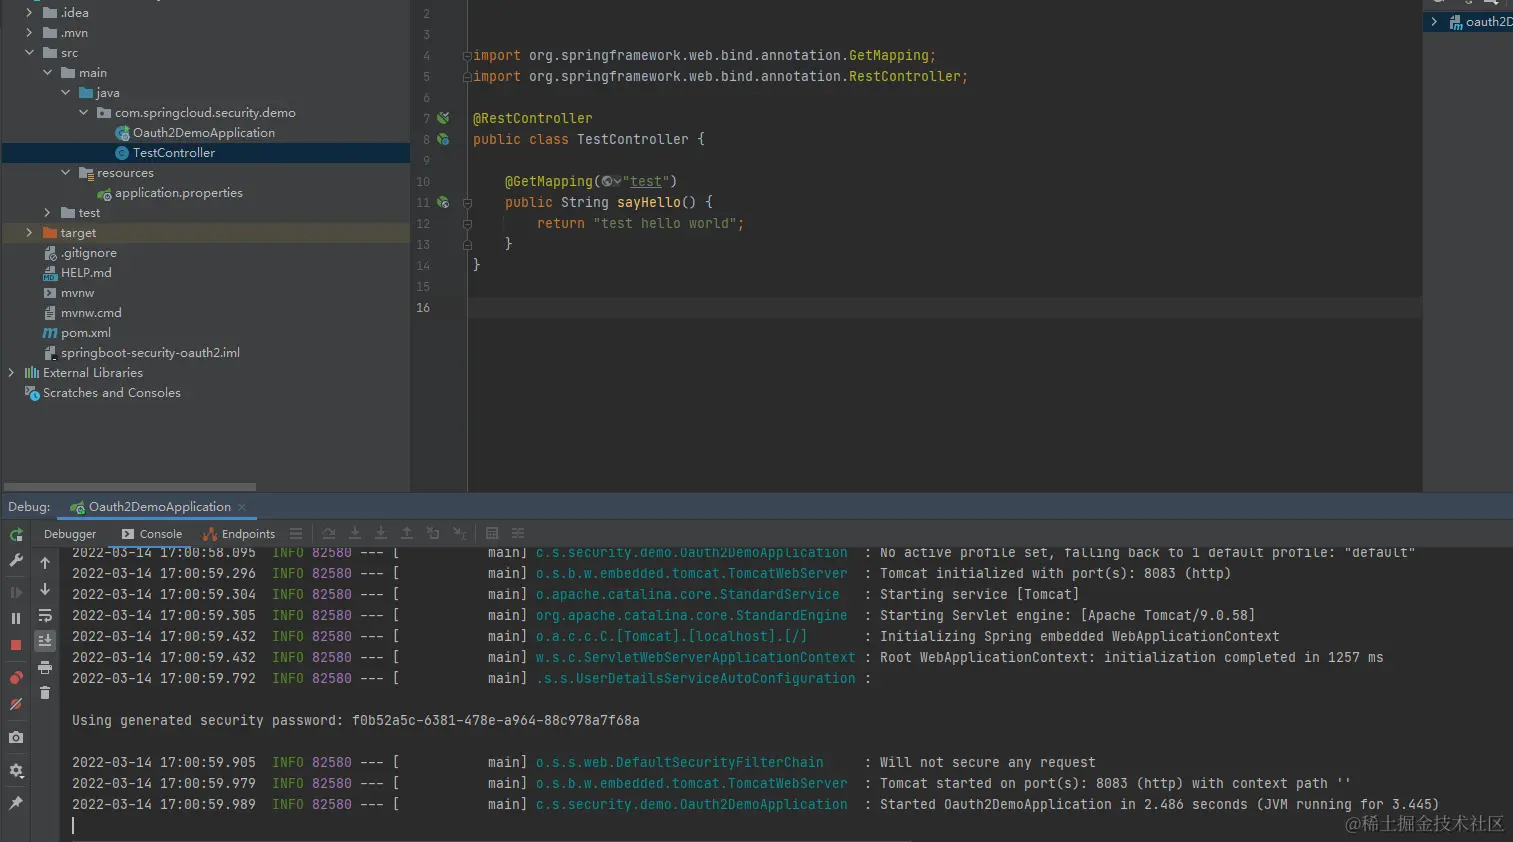
Task: Fold the import statements block
Action: pyautogui.click(x=467, y=56)
